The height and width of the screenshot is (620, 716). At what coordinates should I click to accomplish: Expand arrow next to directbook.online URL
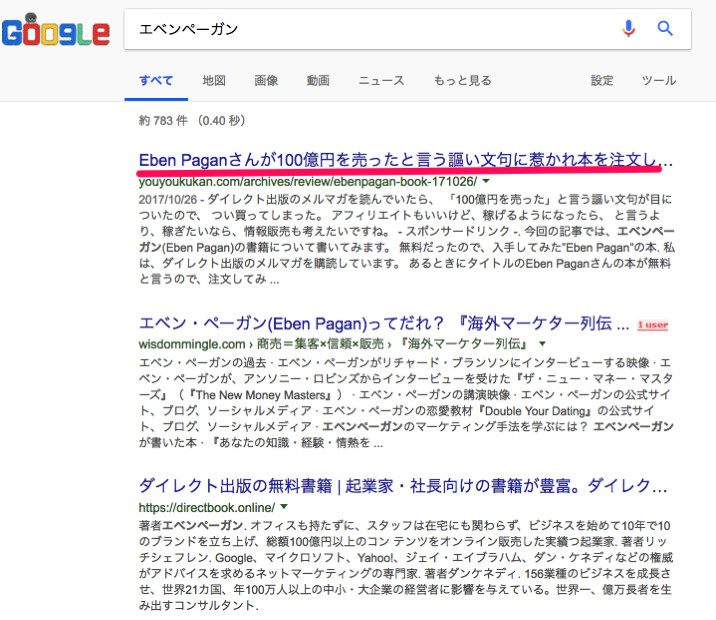[284, 506]
